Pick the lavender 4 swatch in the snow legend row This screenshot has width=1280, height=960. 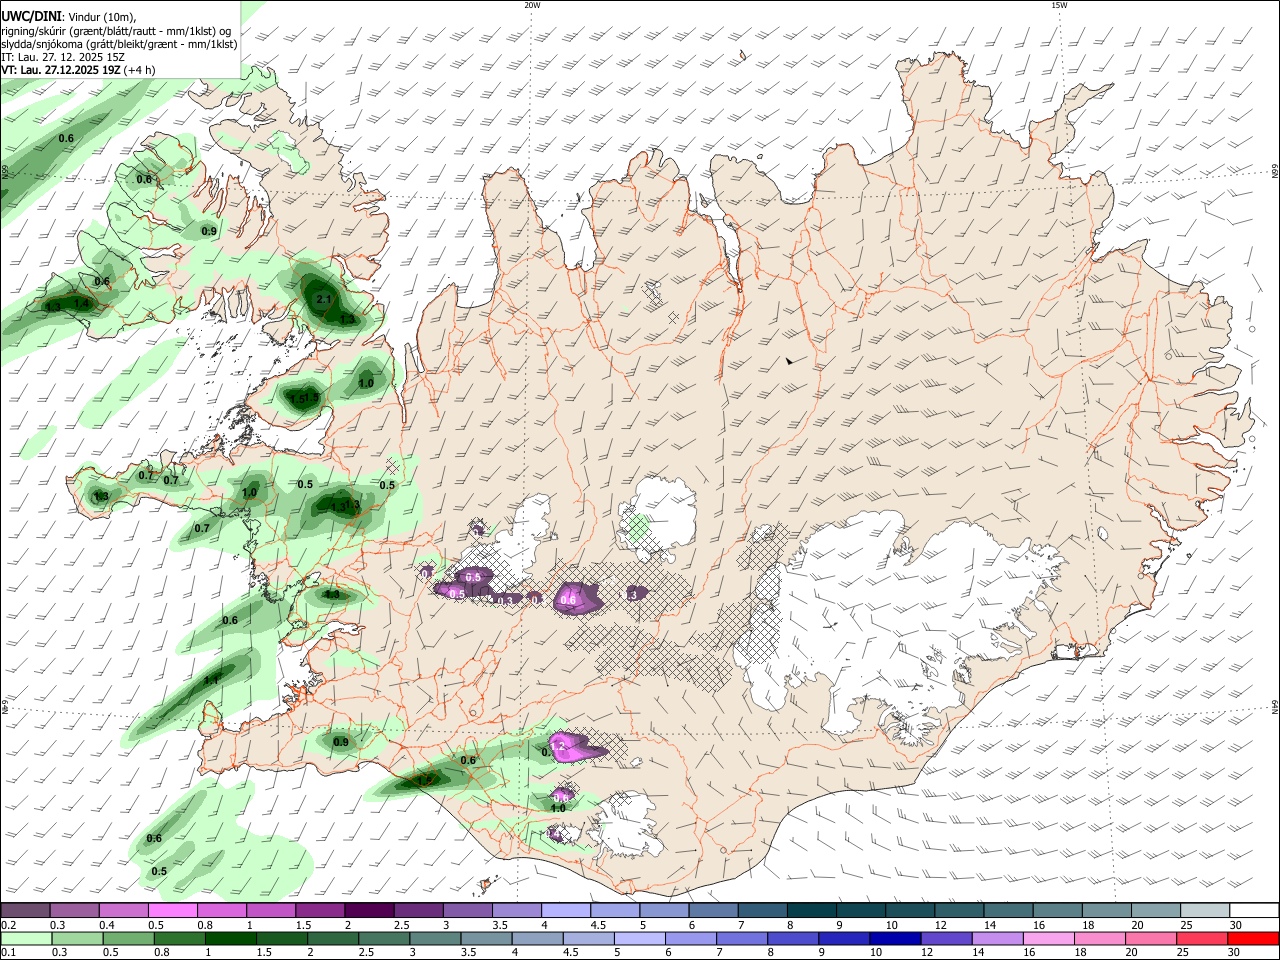[x=564, y=910]
